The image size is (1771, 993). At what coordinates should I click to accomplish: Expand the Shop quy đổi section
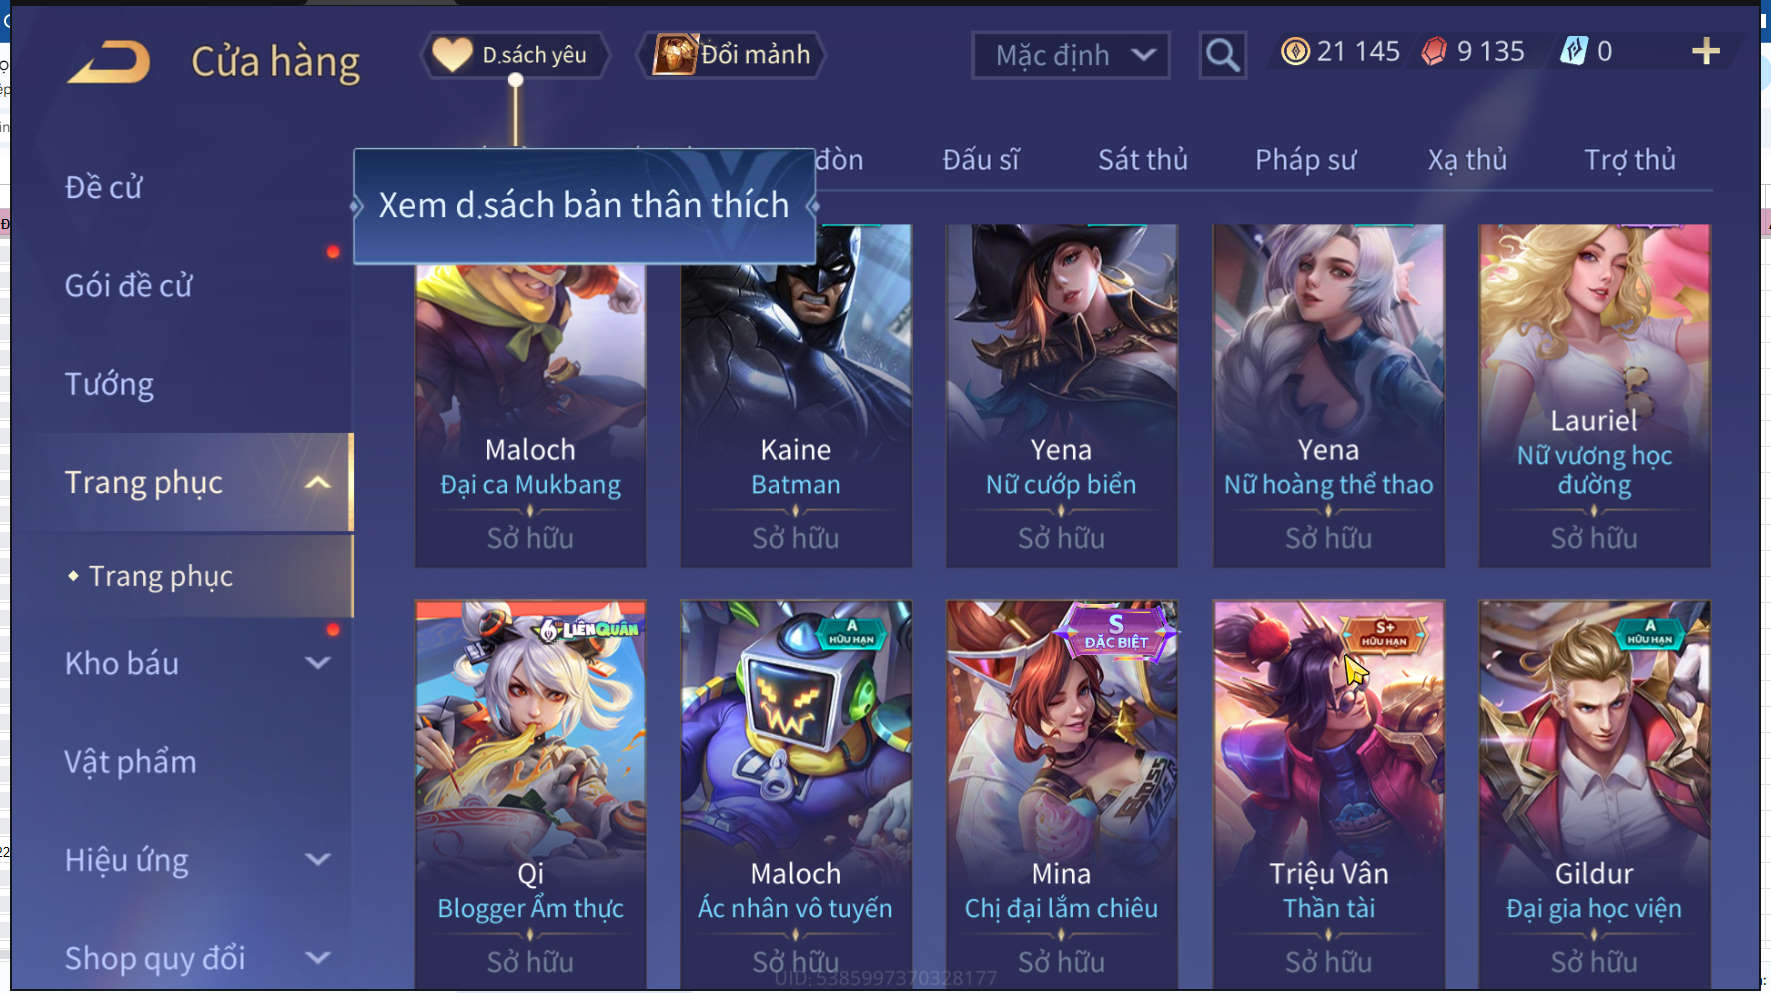(x=318, y=957)
